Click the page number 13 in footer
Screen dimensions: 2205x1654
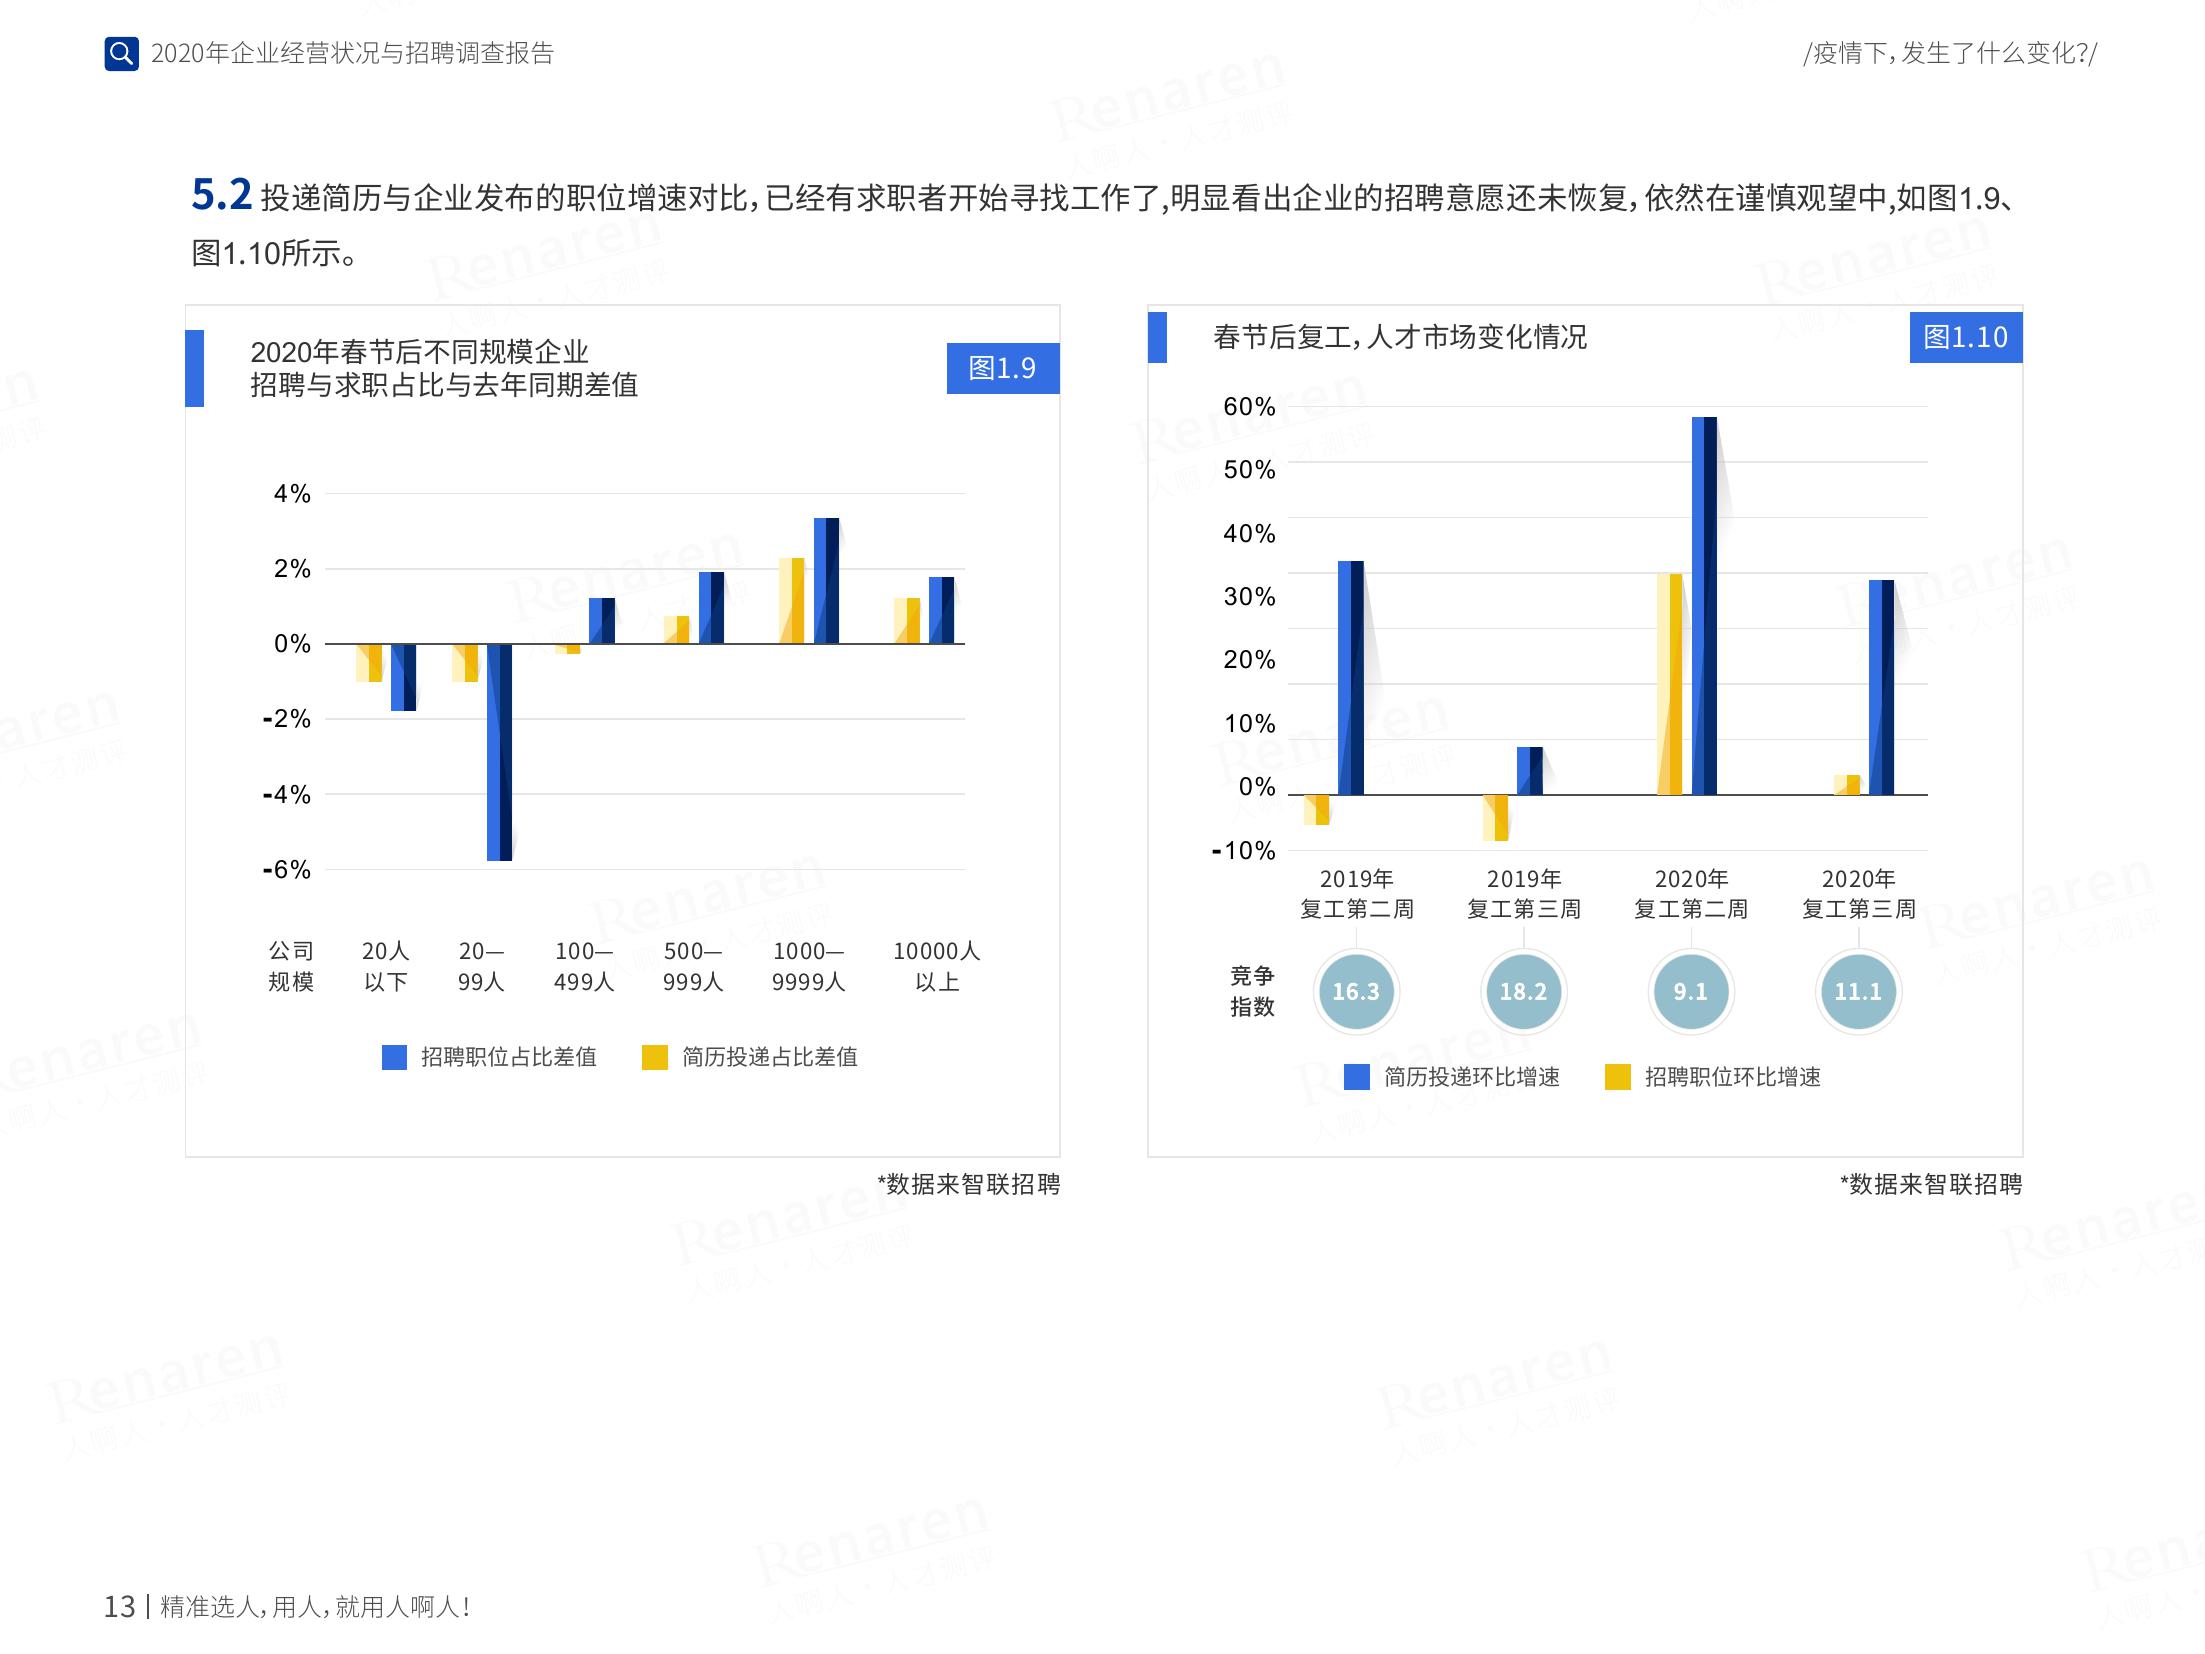tap(119, 1606)
